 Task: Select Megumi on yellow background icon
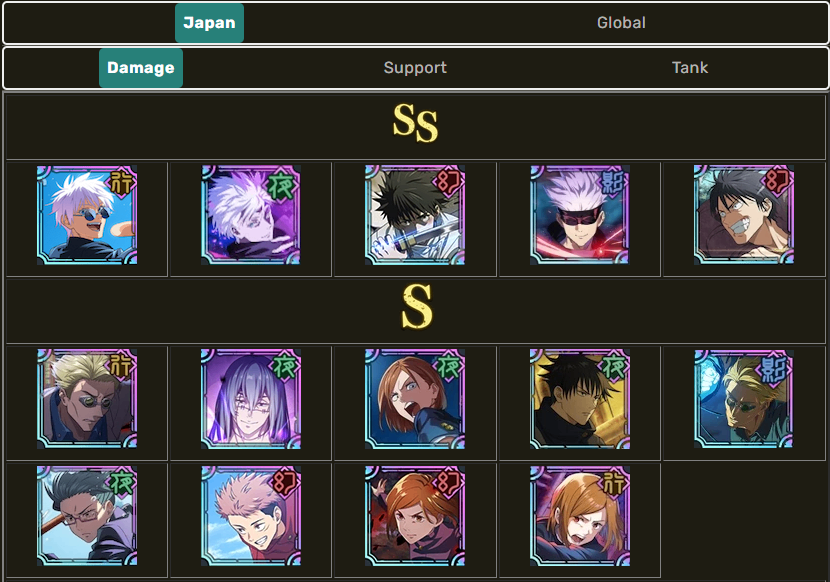(x=580, y=399)
